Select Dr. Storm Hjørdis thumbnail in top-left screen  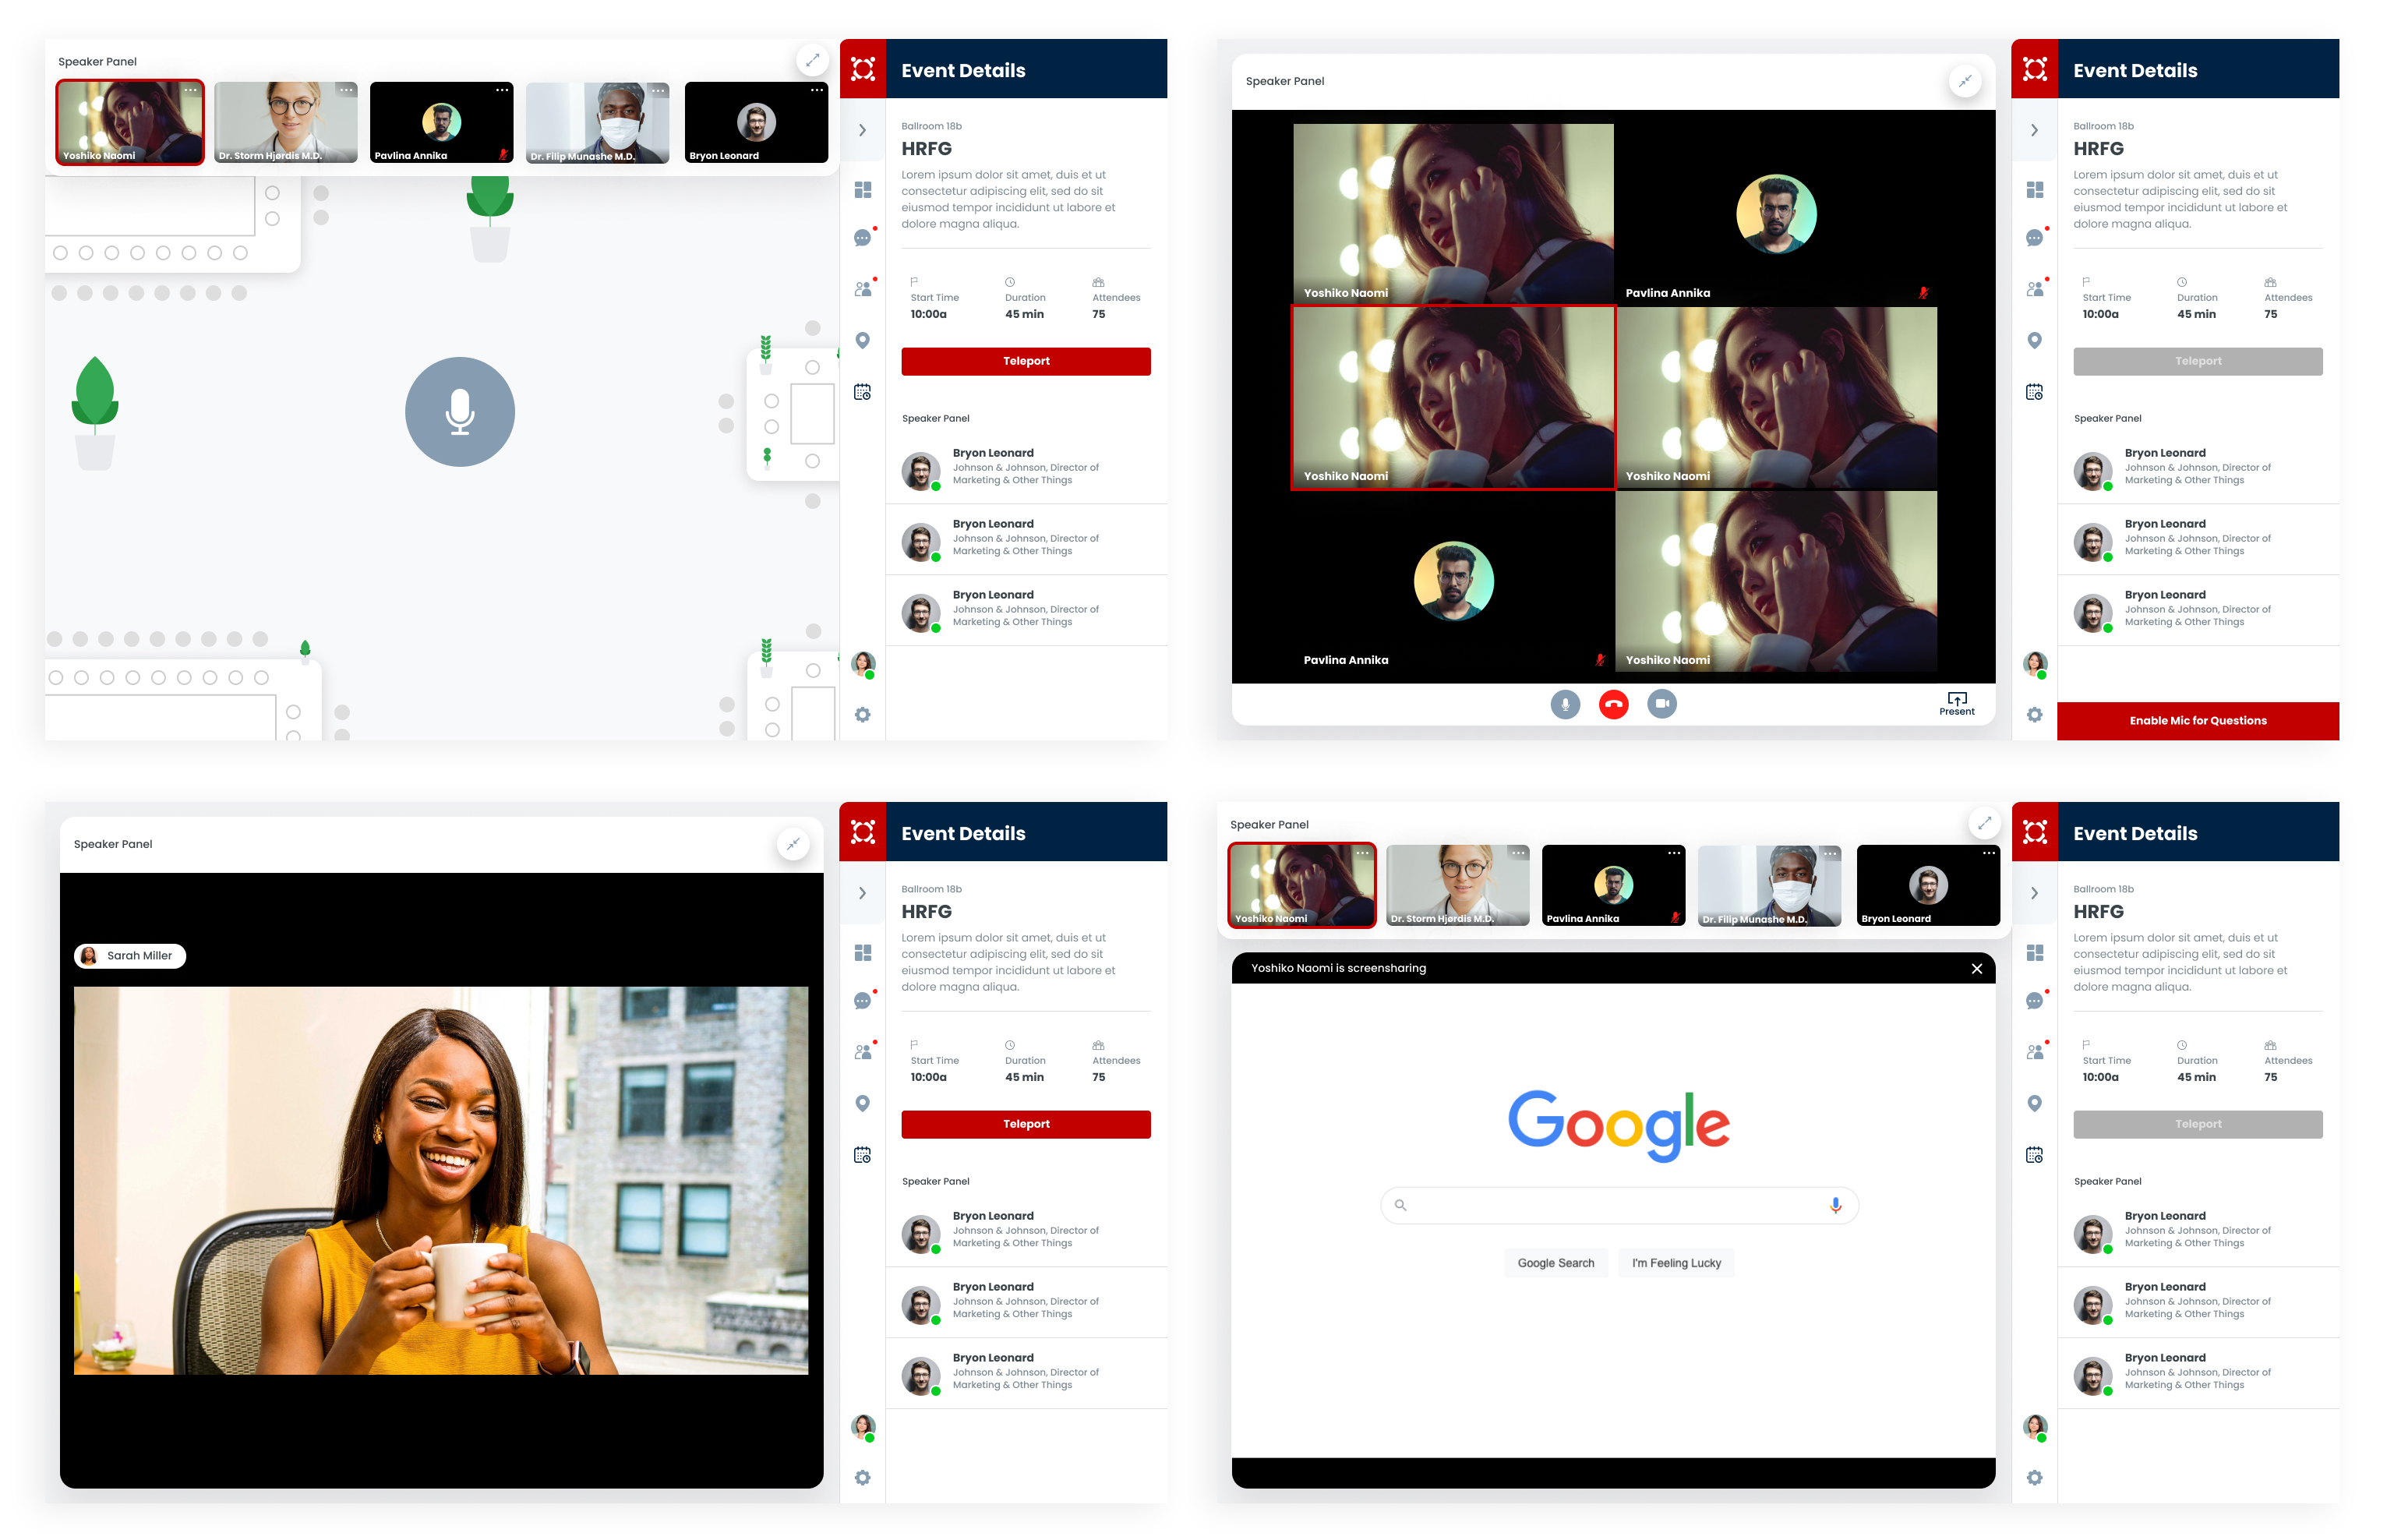(286, 122)
